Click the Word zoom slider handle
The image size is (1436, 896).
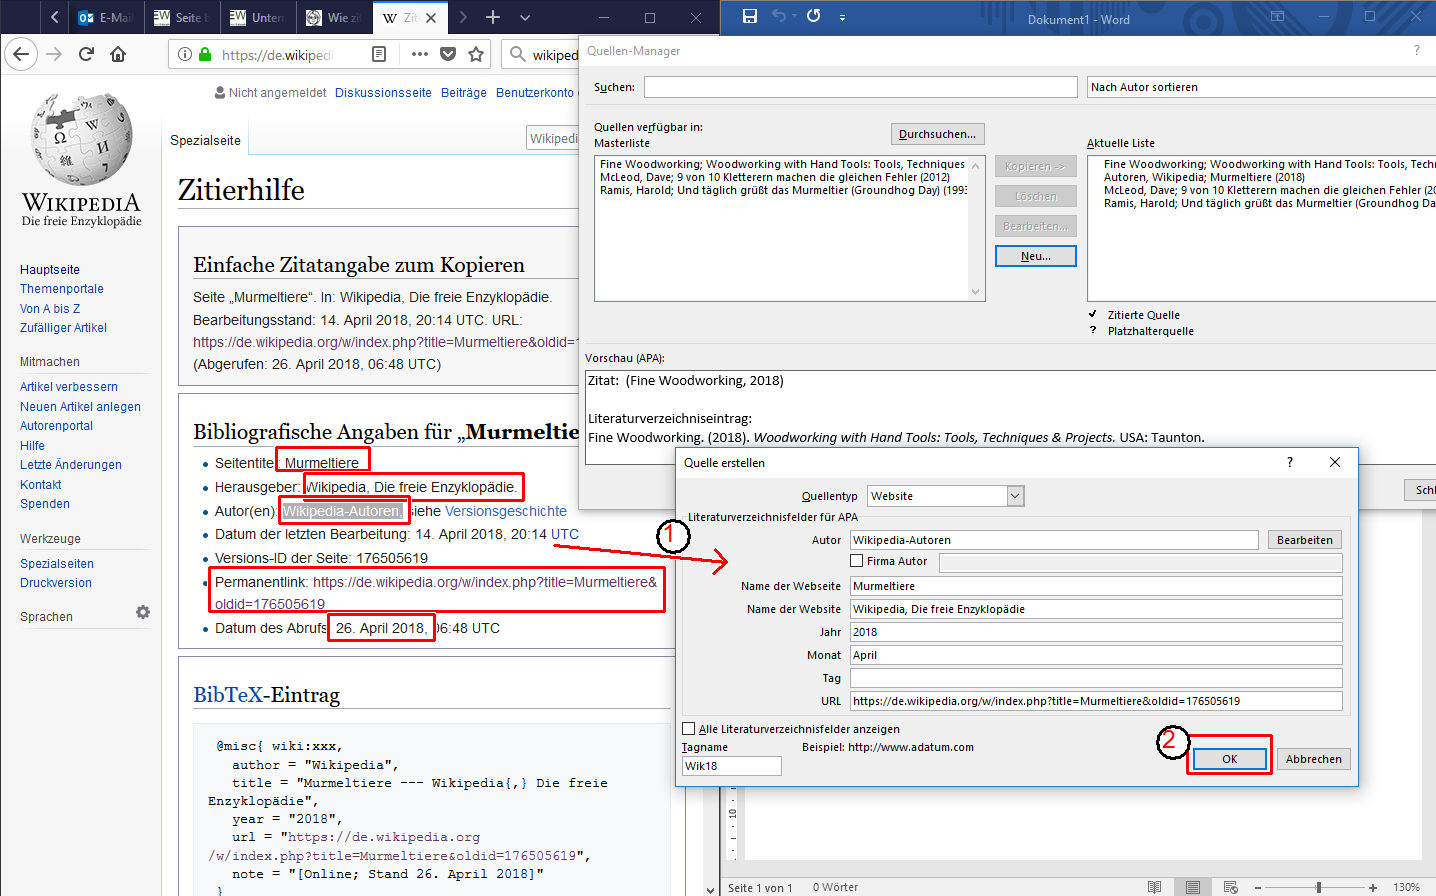click(1319, 887)
